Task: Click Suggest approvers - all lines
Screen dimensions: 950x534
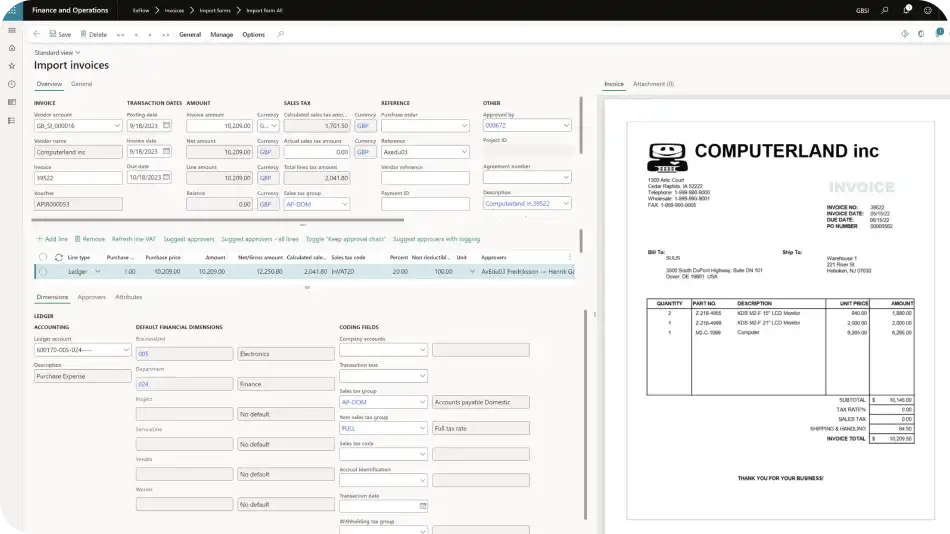Action: 260,239
